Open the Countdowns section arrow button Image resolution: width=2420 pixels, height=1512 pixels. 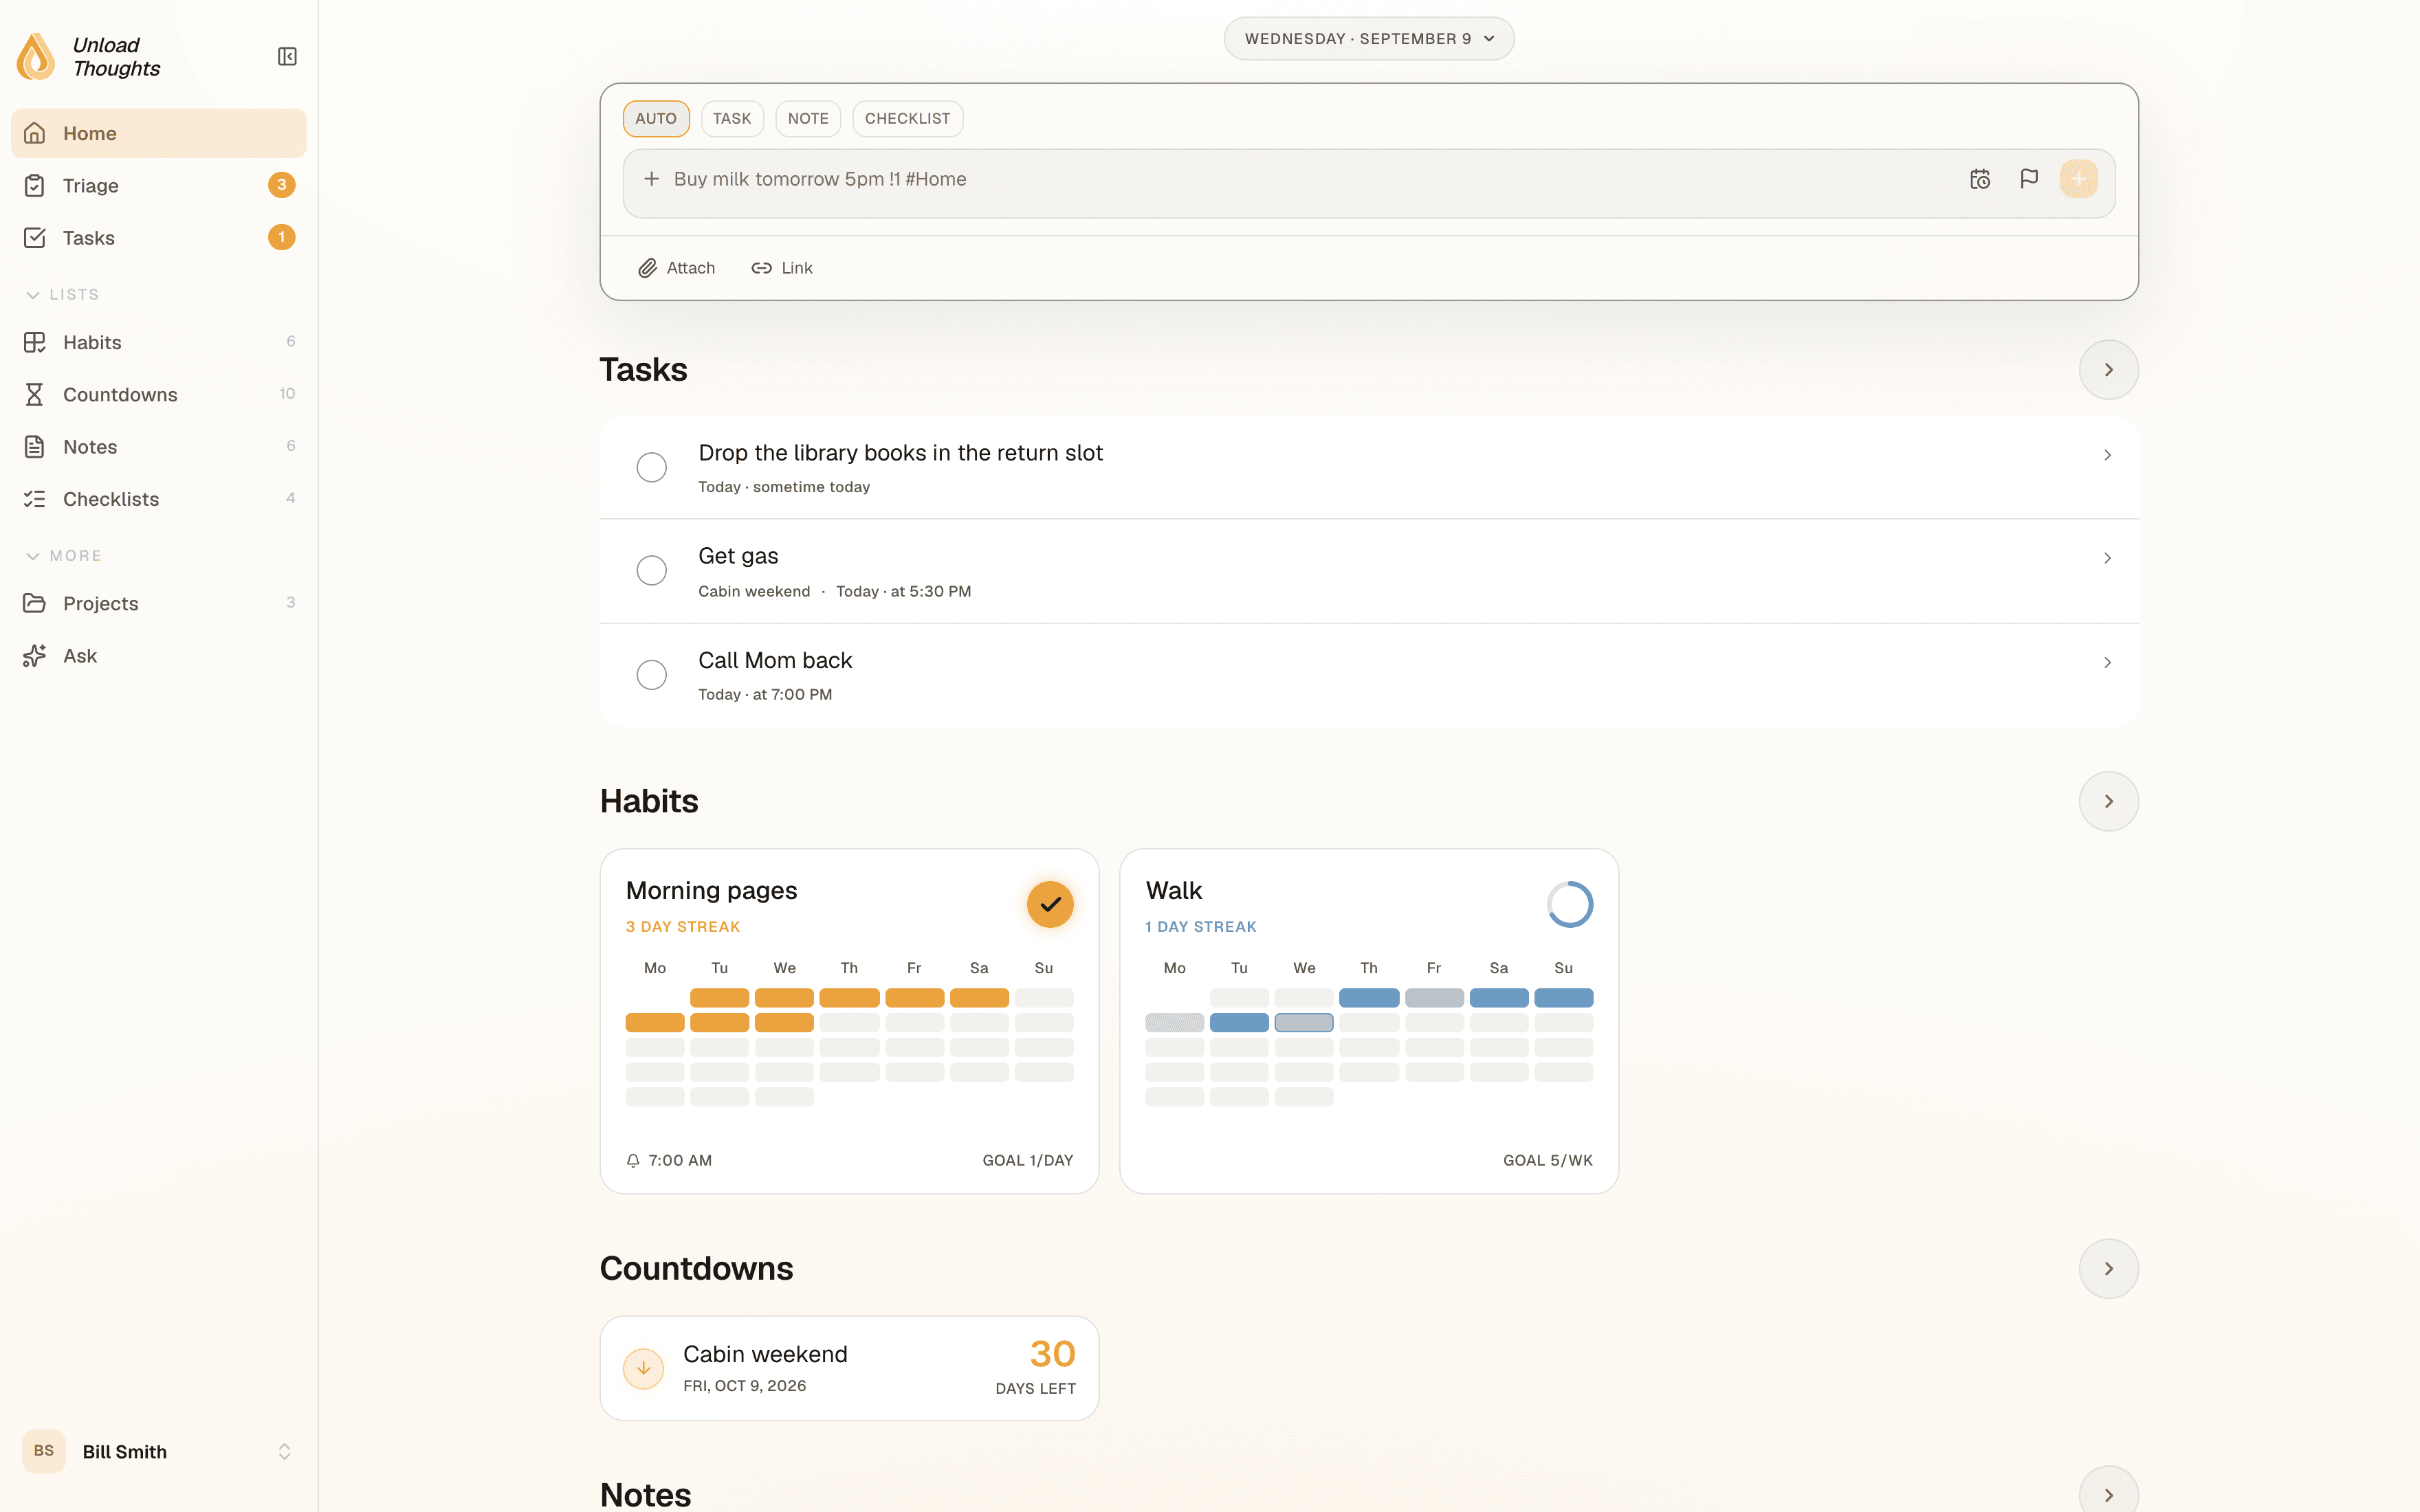point(2109,1269)
